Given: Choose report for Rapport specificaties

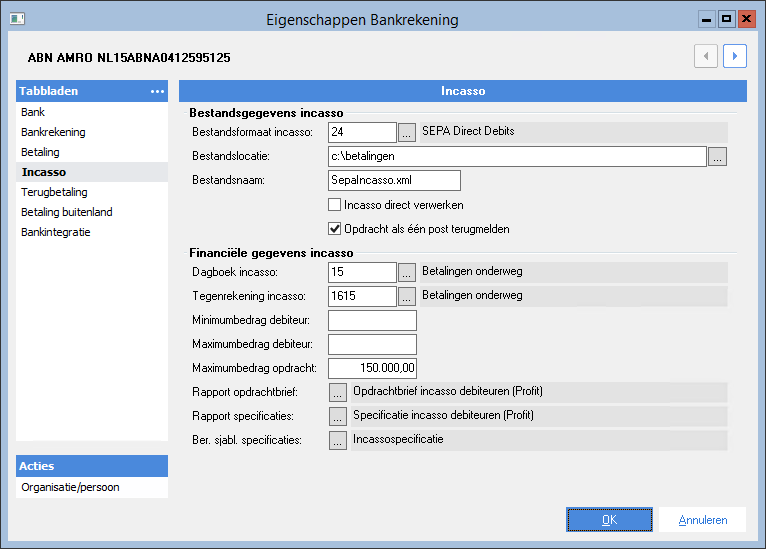Looking at the screenshot, I should 338,417.
